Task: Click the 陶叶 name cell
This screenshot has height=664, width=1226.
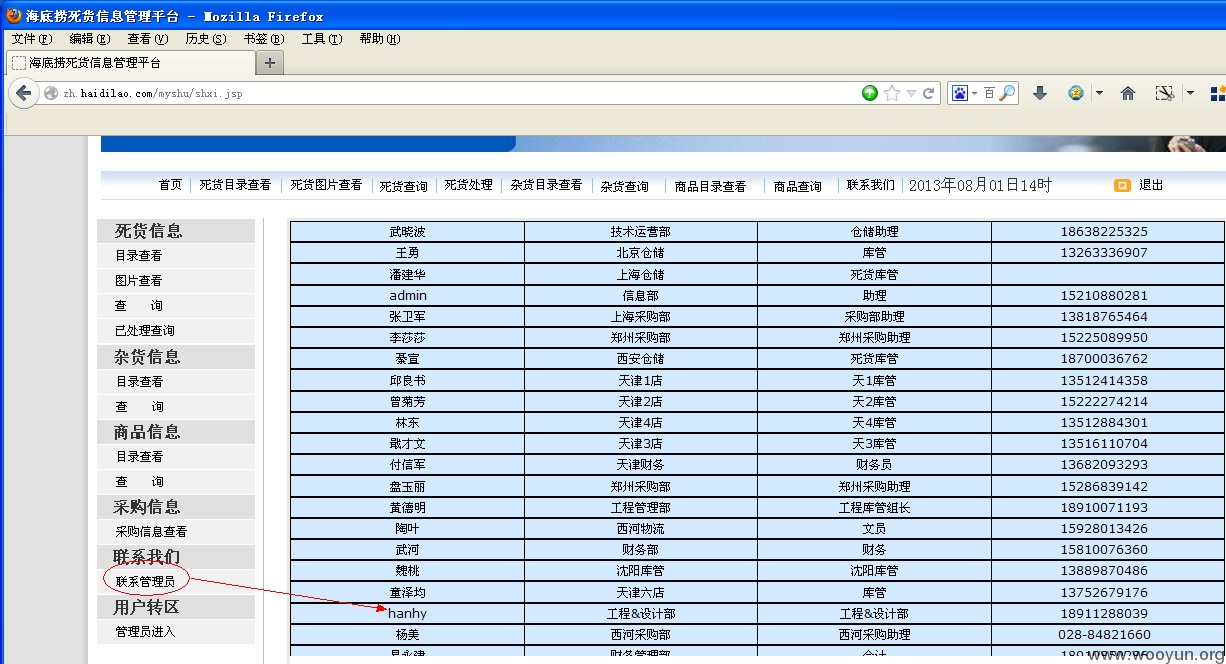Action: pos(407,529)
